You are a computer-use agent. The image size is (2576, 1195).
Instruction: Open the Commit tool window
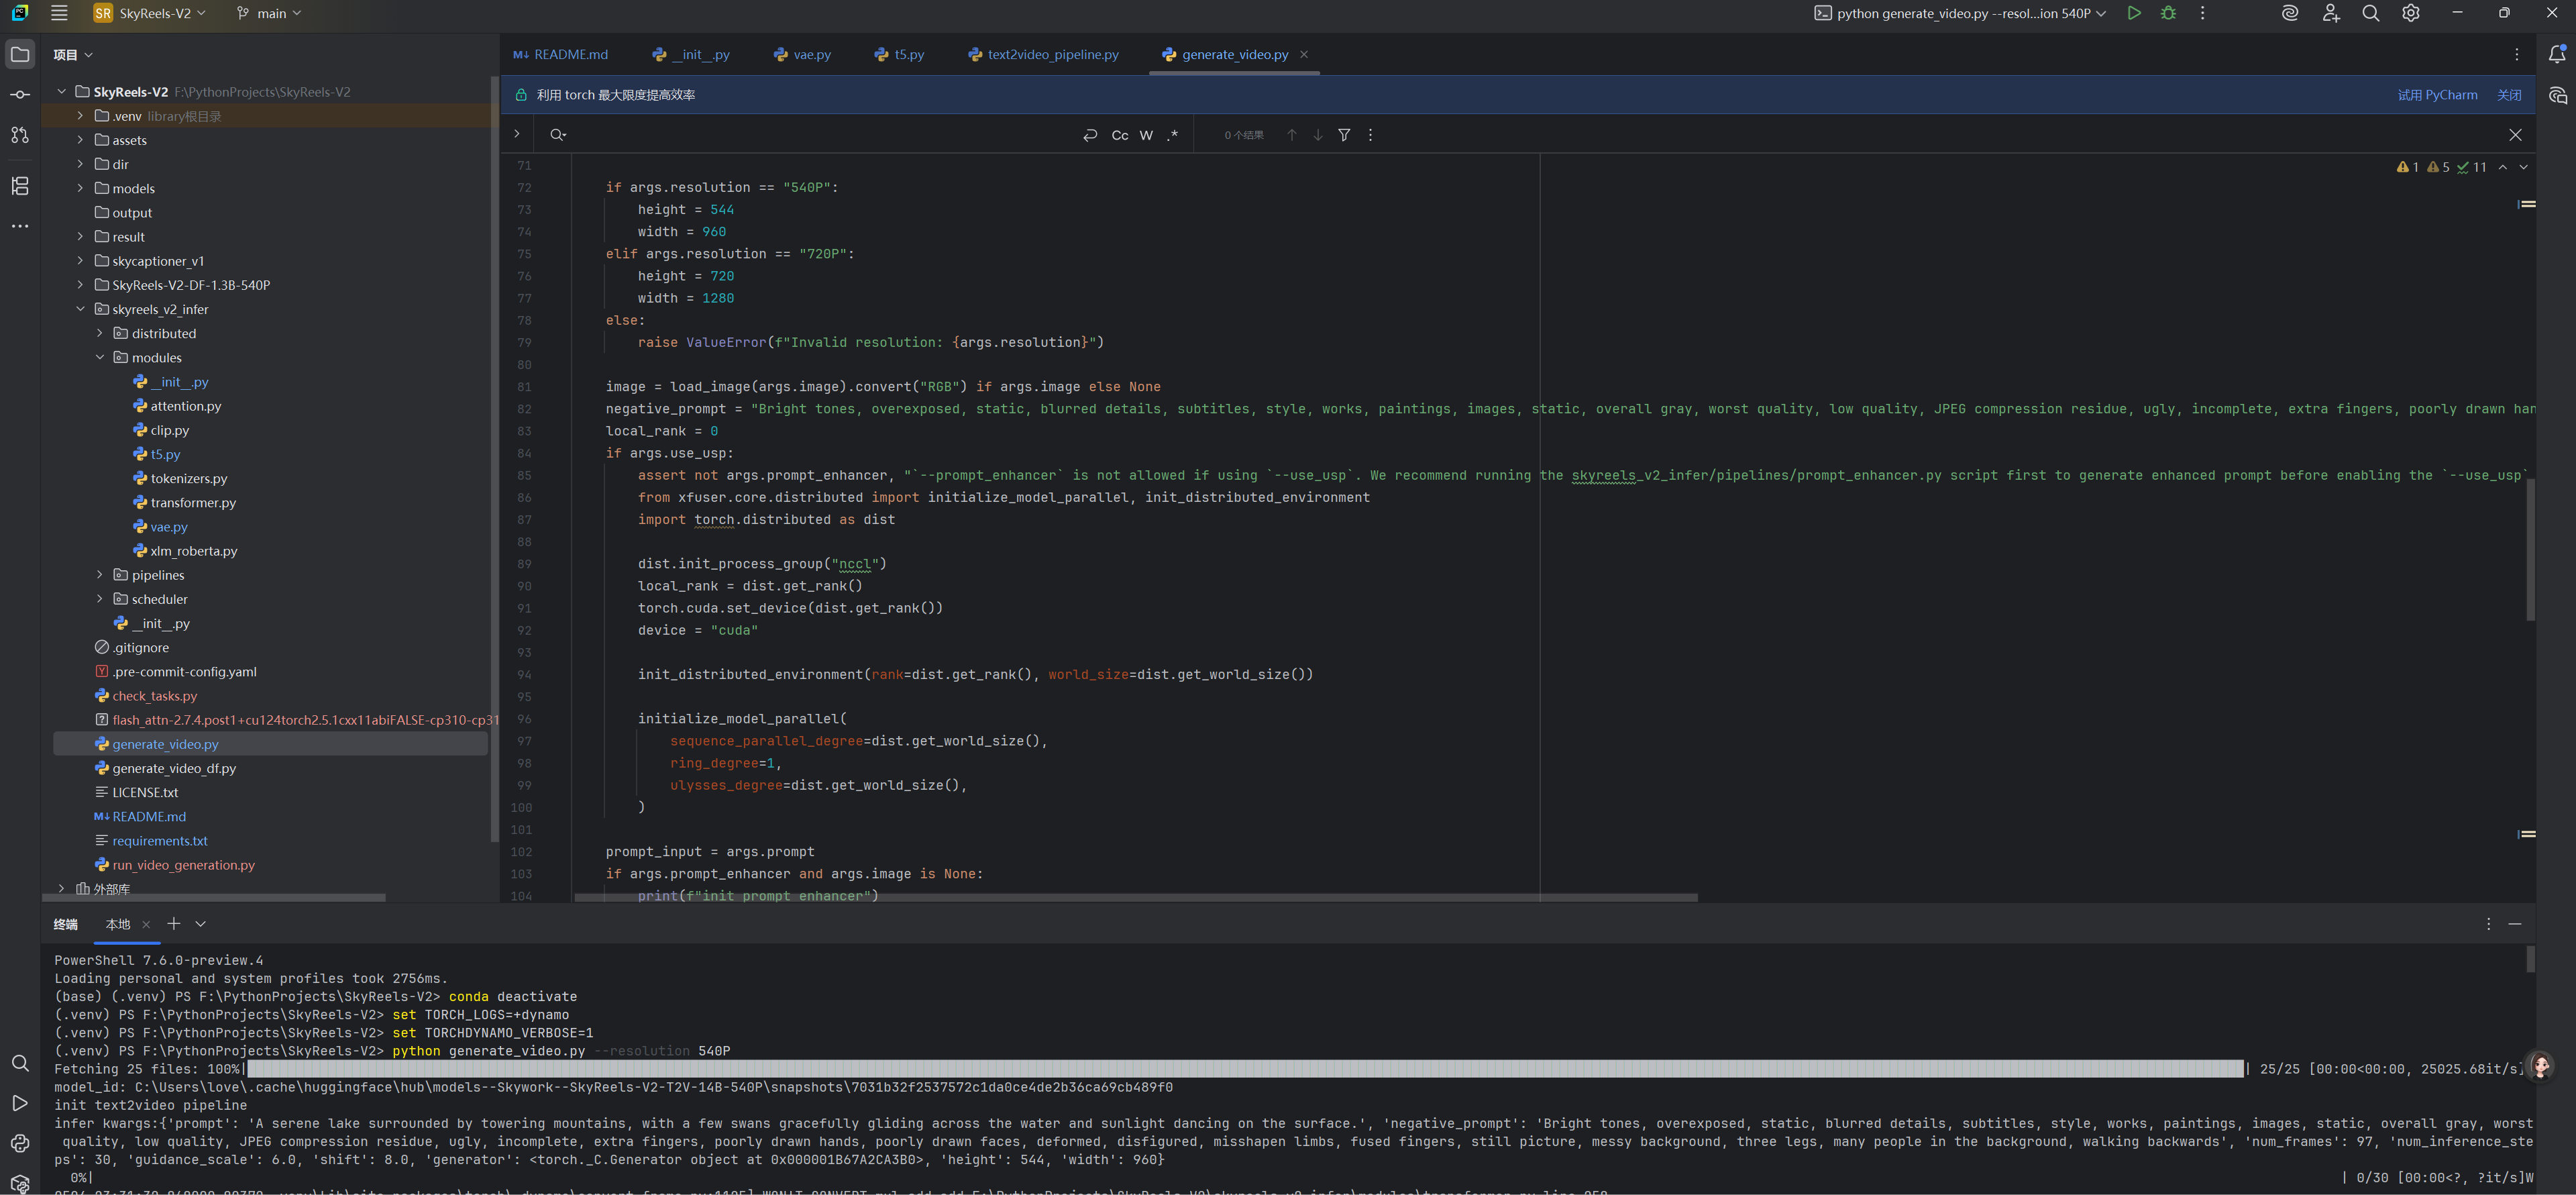[x=20, y=94]
